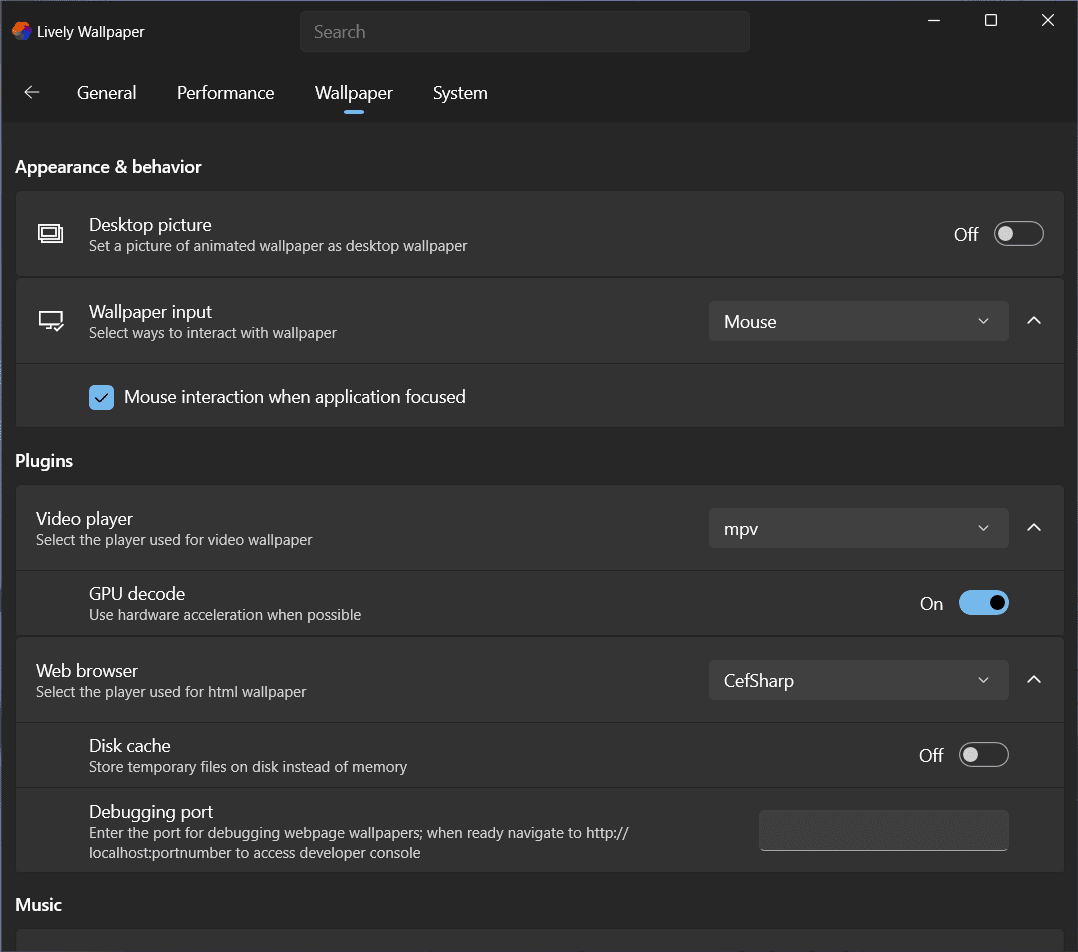Screen dimensions: 1078x952
Task: Click the Lively Wallpaper app logo icon
Action: pos(21,31)
